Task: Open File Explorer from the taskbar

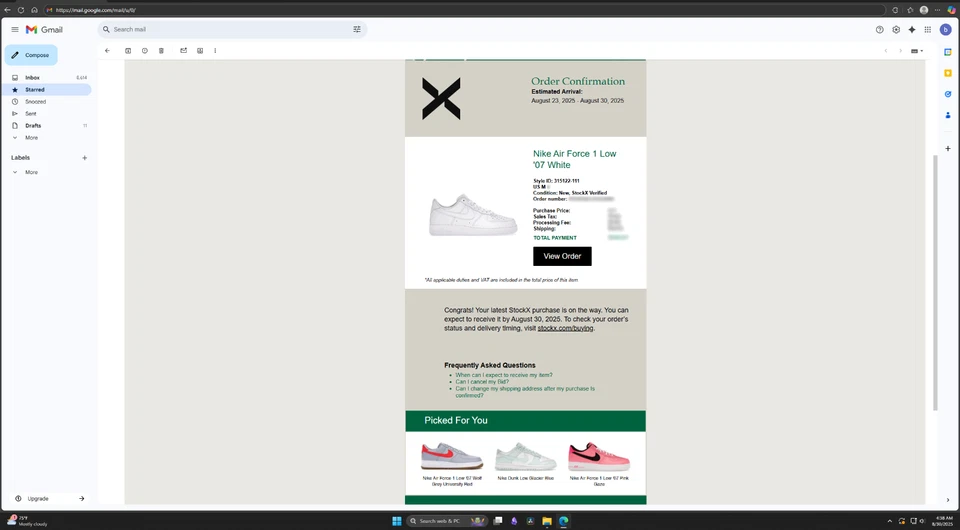Action: point(547,521)
